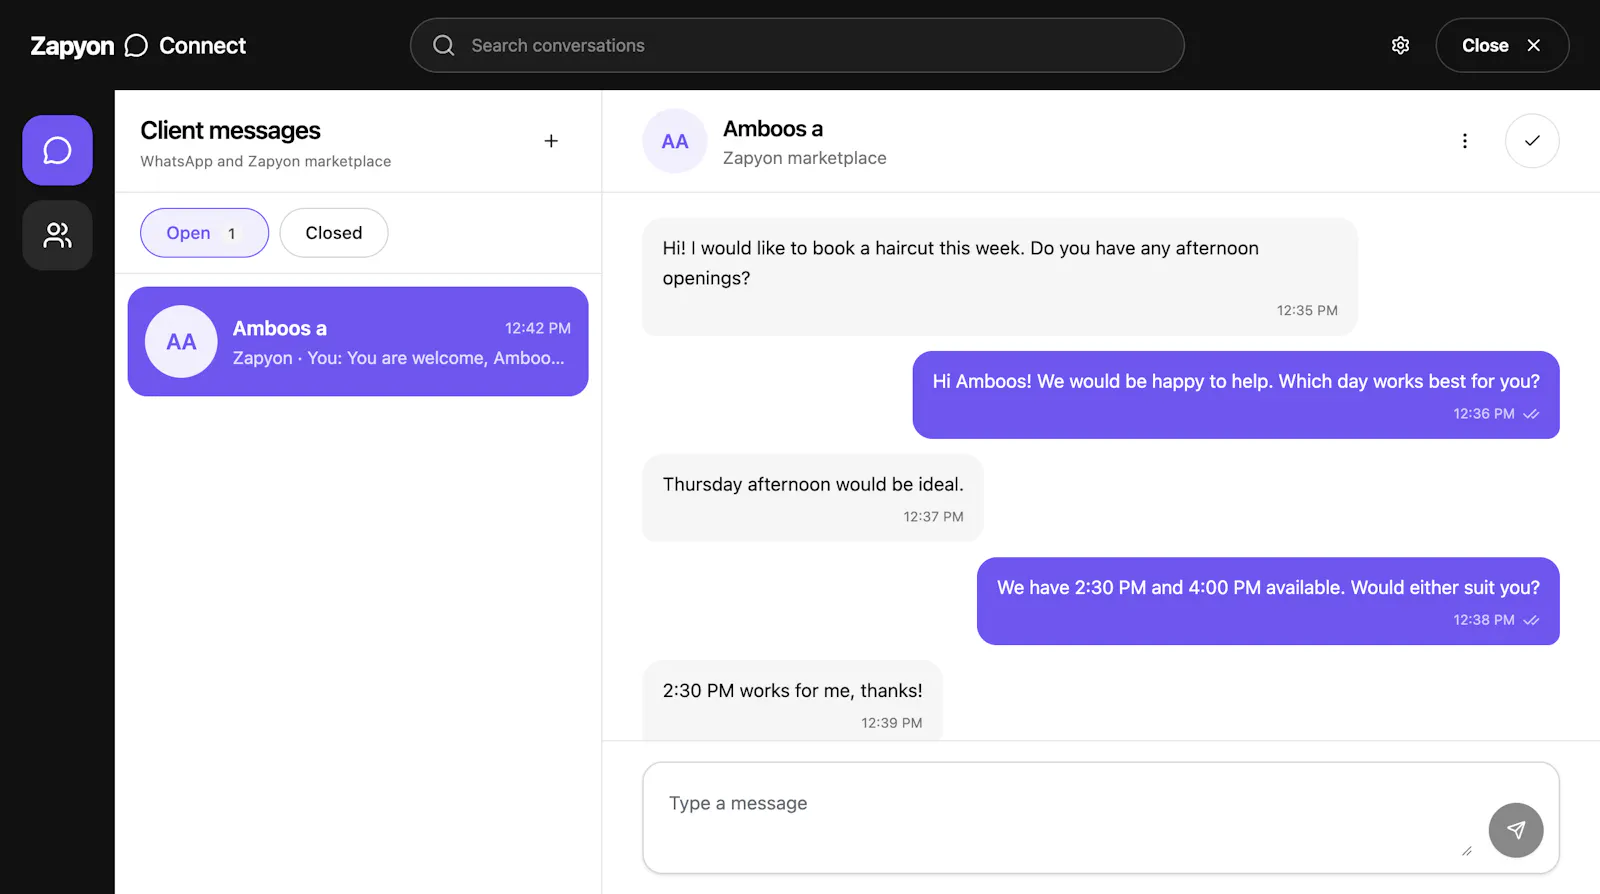Click the settings gear icon

1400,45
